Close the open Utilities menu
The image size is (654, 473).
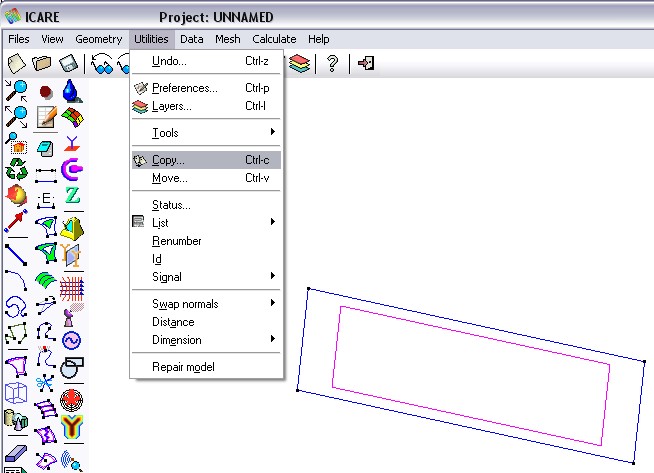pos(151,39)
